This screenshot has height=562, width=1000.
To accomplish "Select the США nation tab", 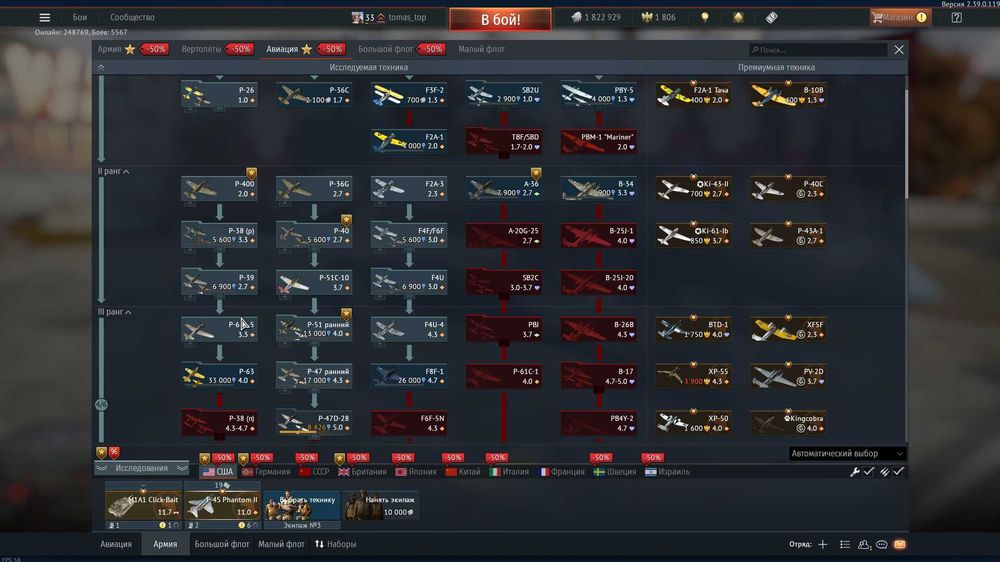I will 217,472.
